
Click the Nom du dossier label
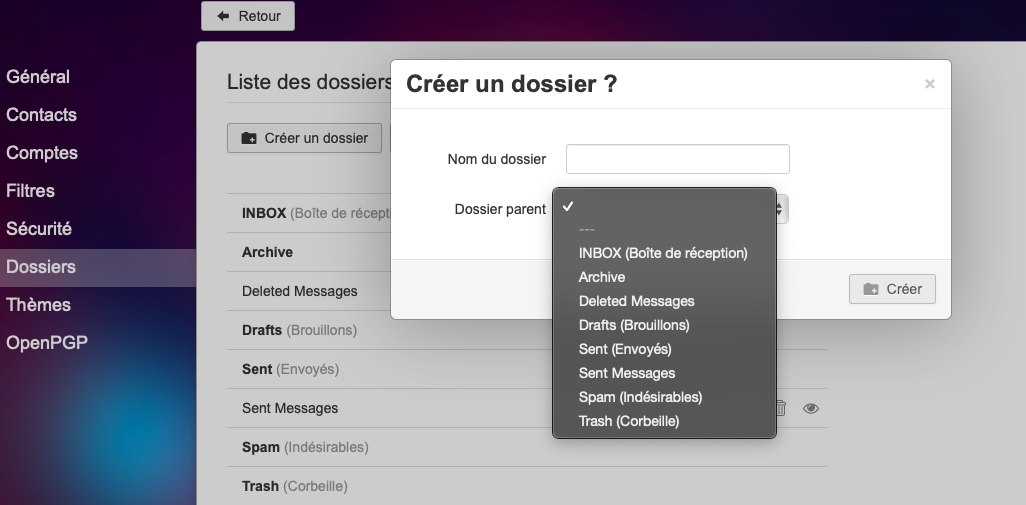tap(497, 159)
